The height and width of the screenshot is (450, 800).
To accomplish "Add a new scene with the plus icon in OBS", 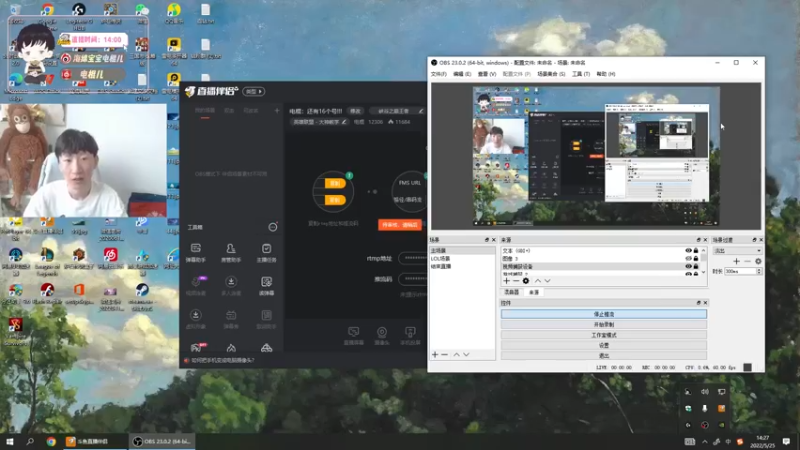I will (435, 355).
